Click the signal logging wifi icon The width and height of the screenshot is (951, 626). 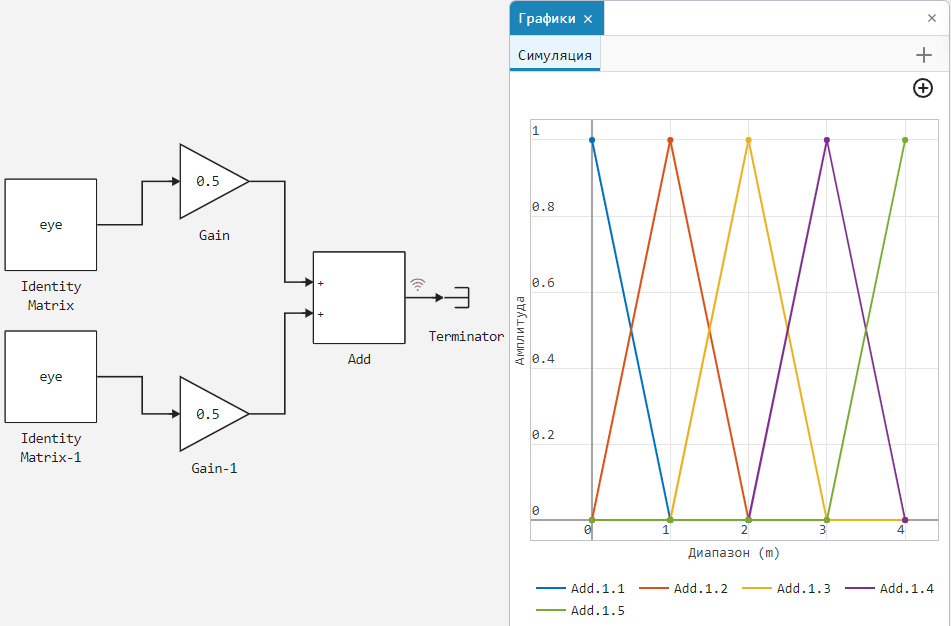[418, 284]
